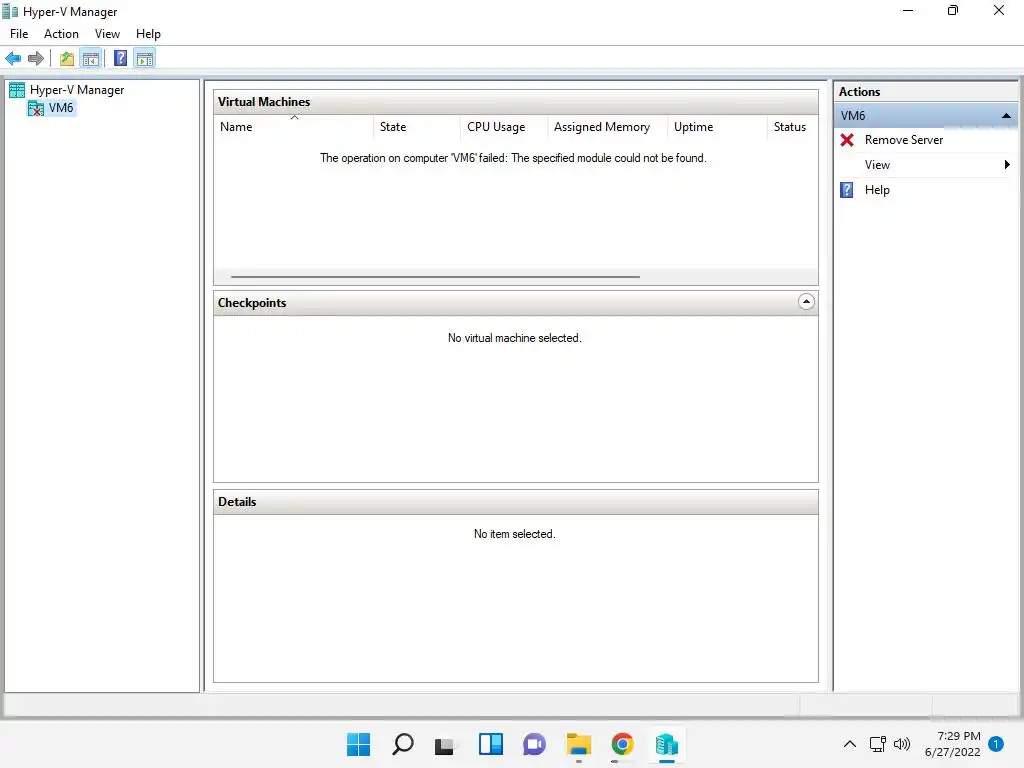
Task: Click the volume speaker tray icon
Action: [902, 744]
